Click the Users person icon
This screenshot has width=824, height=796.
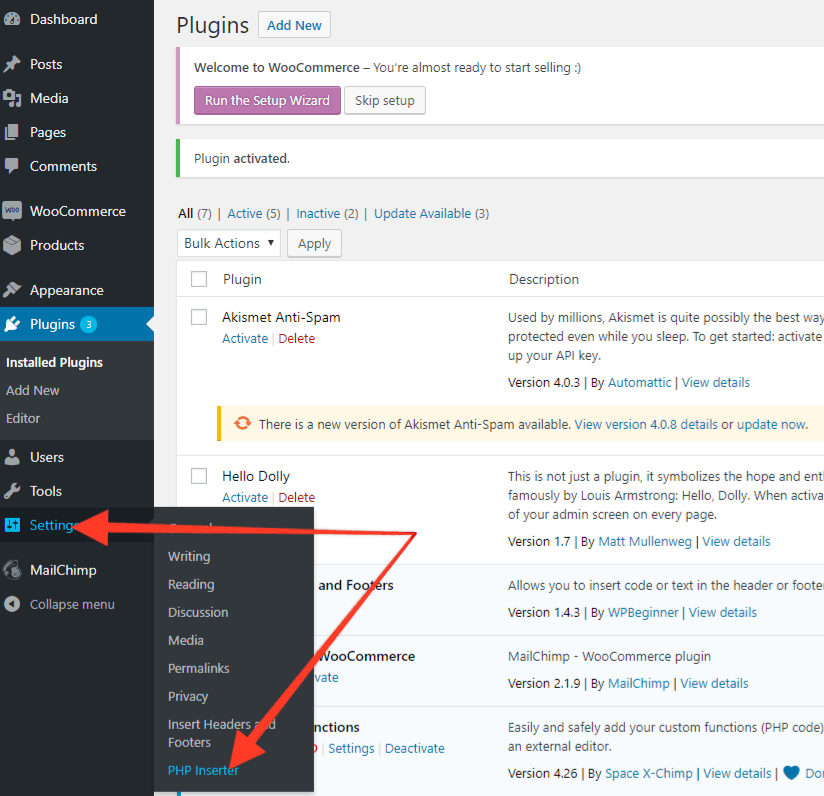pyautogui.click(x=12, y=457)
